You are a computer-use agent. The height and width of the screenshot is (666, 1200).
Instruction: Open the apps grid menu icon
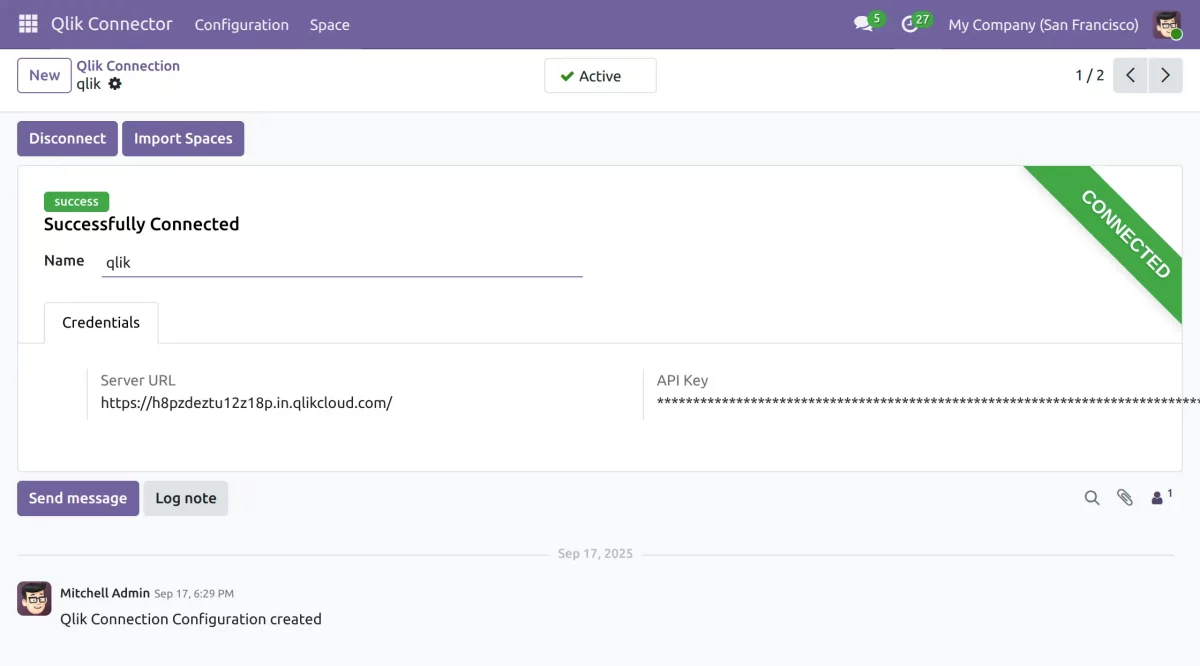pyautogui.click(x=28, y=24)
